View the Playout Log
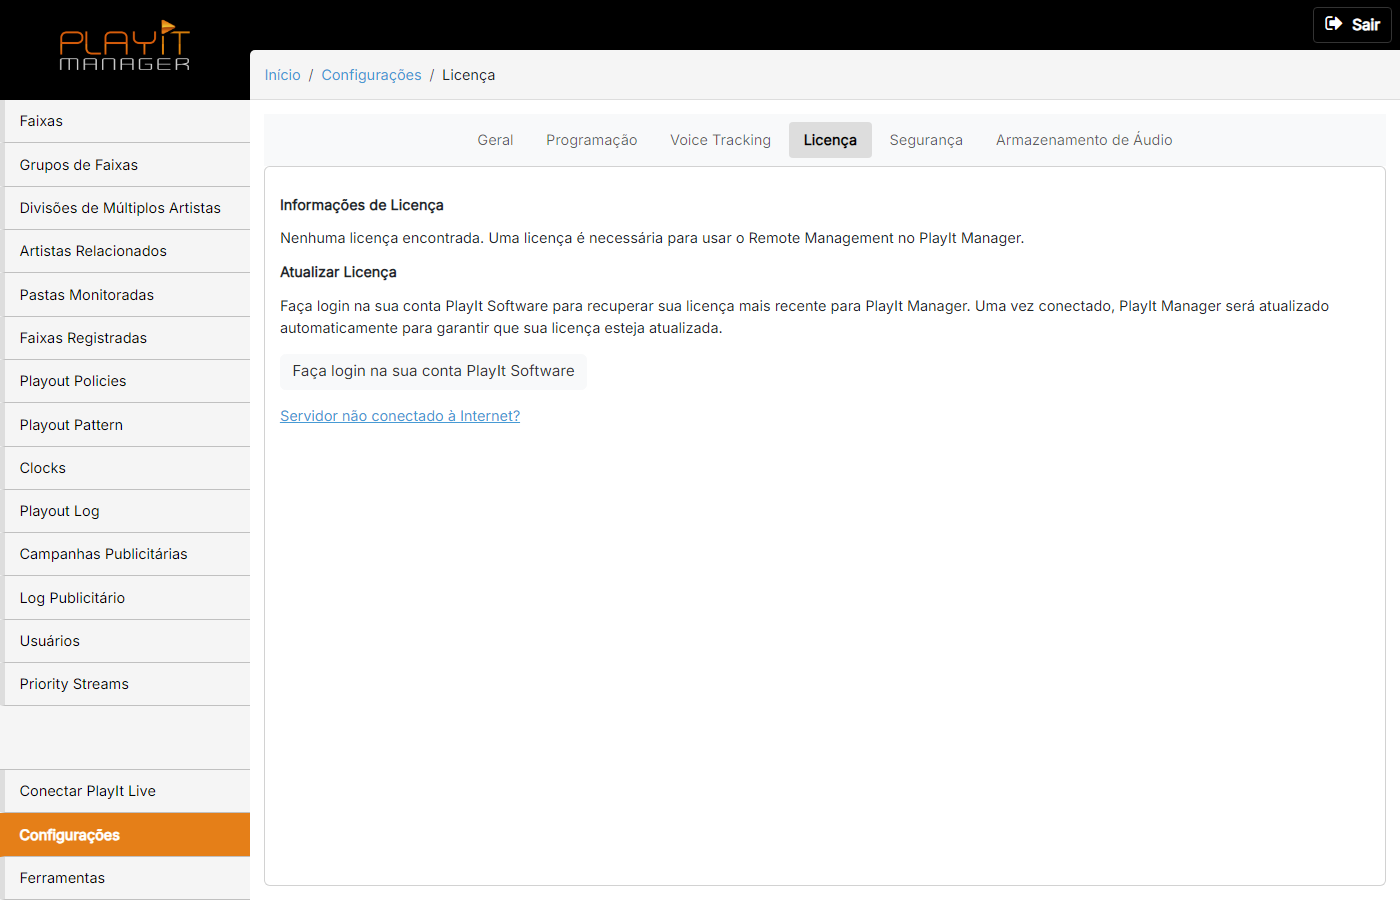This screenshot has height=900, width=1400. click(x=127, y=511)
